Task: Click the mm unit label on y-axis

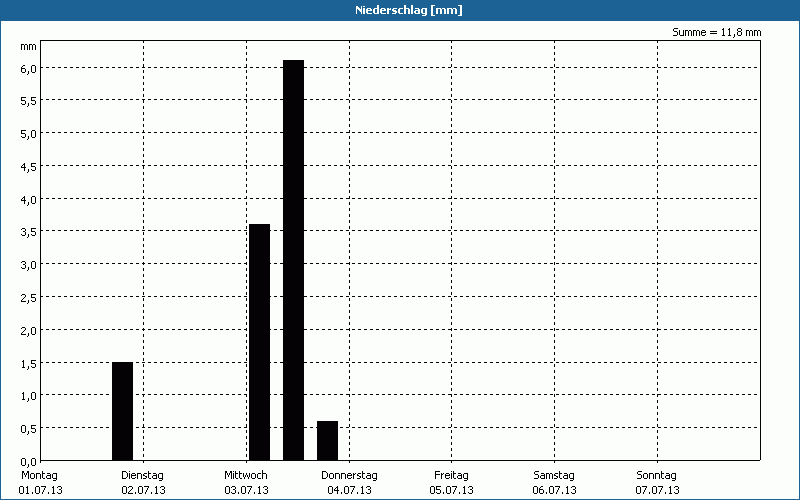Action: [29, 47]
